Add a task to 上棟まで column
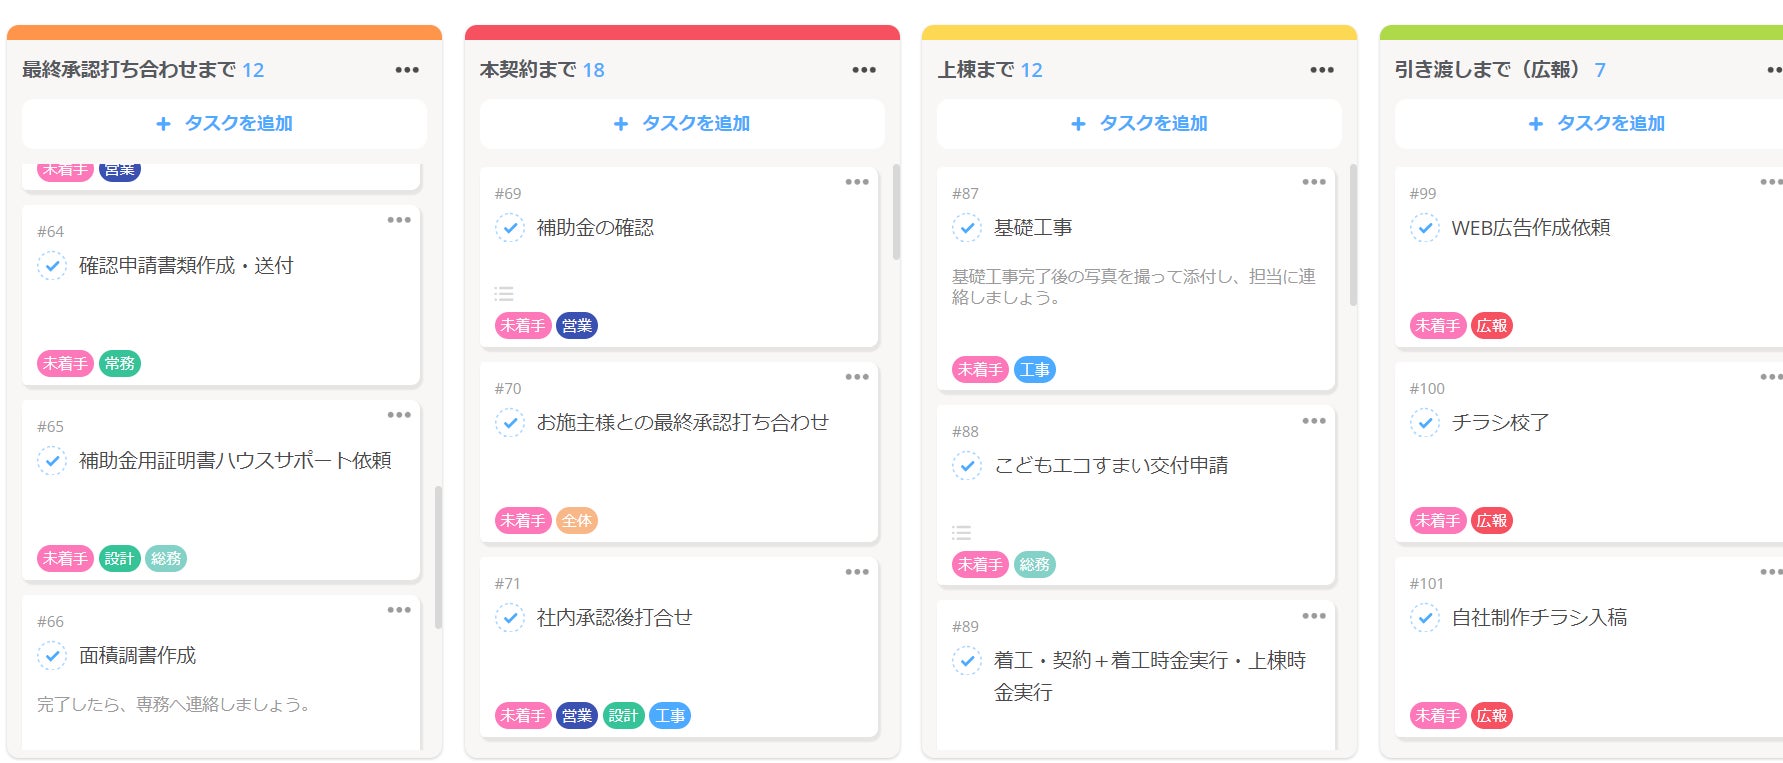The width and height of the screenshot is (1783, 763). click(x=1139, y=124)
